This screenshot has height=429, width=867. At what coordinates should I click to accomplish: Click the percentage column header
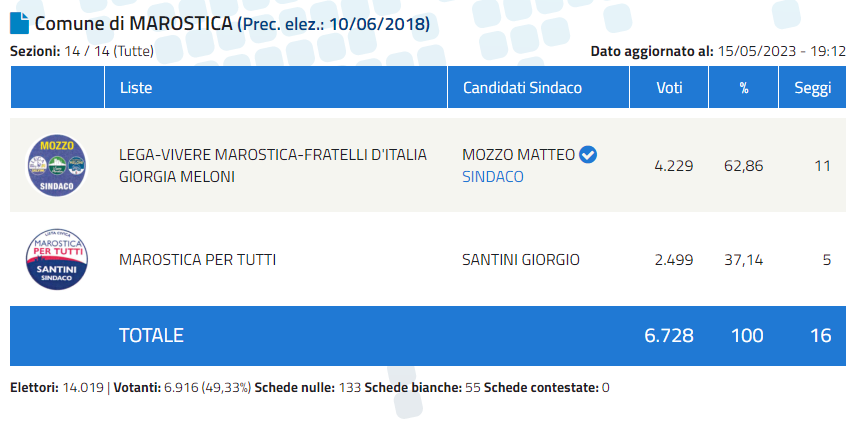click(744, 87)
